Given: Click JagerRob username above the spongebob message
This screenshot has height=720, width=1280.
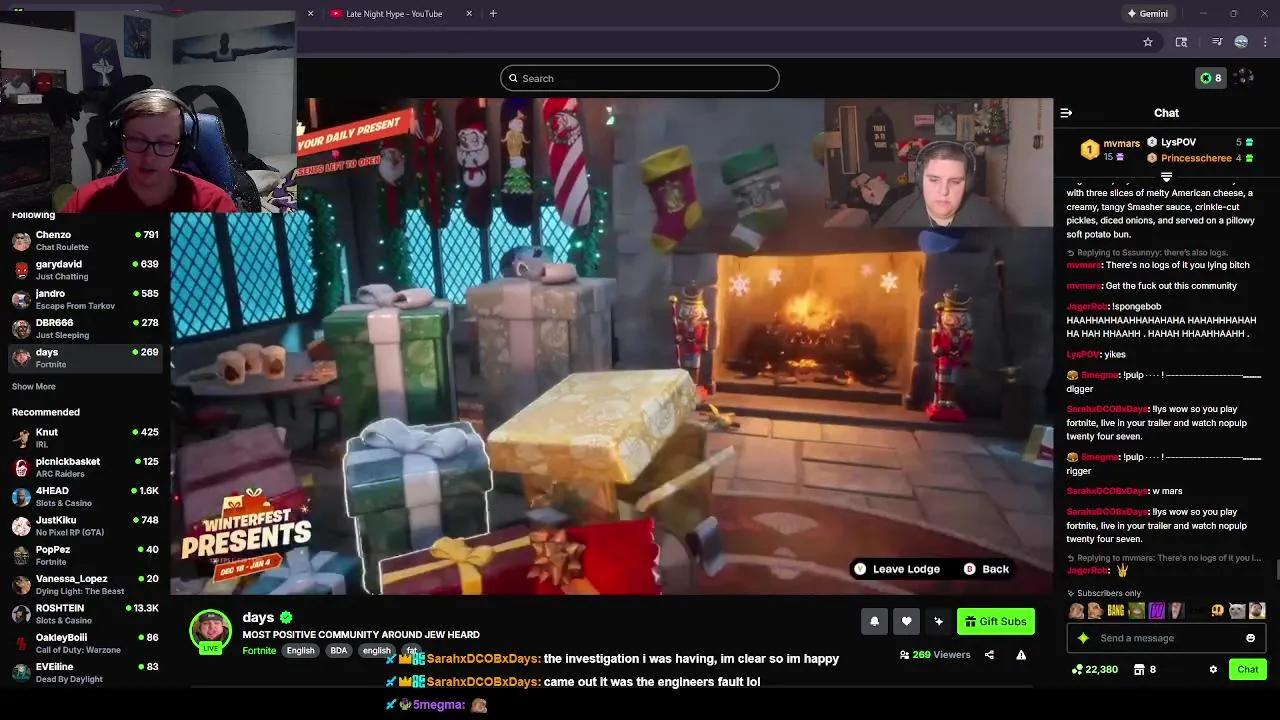Looking at the screenshot, I should (x=1087, y=306).
